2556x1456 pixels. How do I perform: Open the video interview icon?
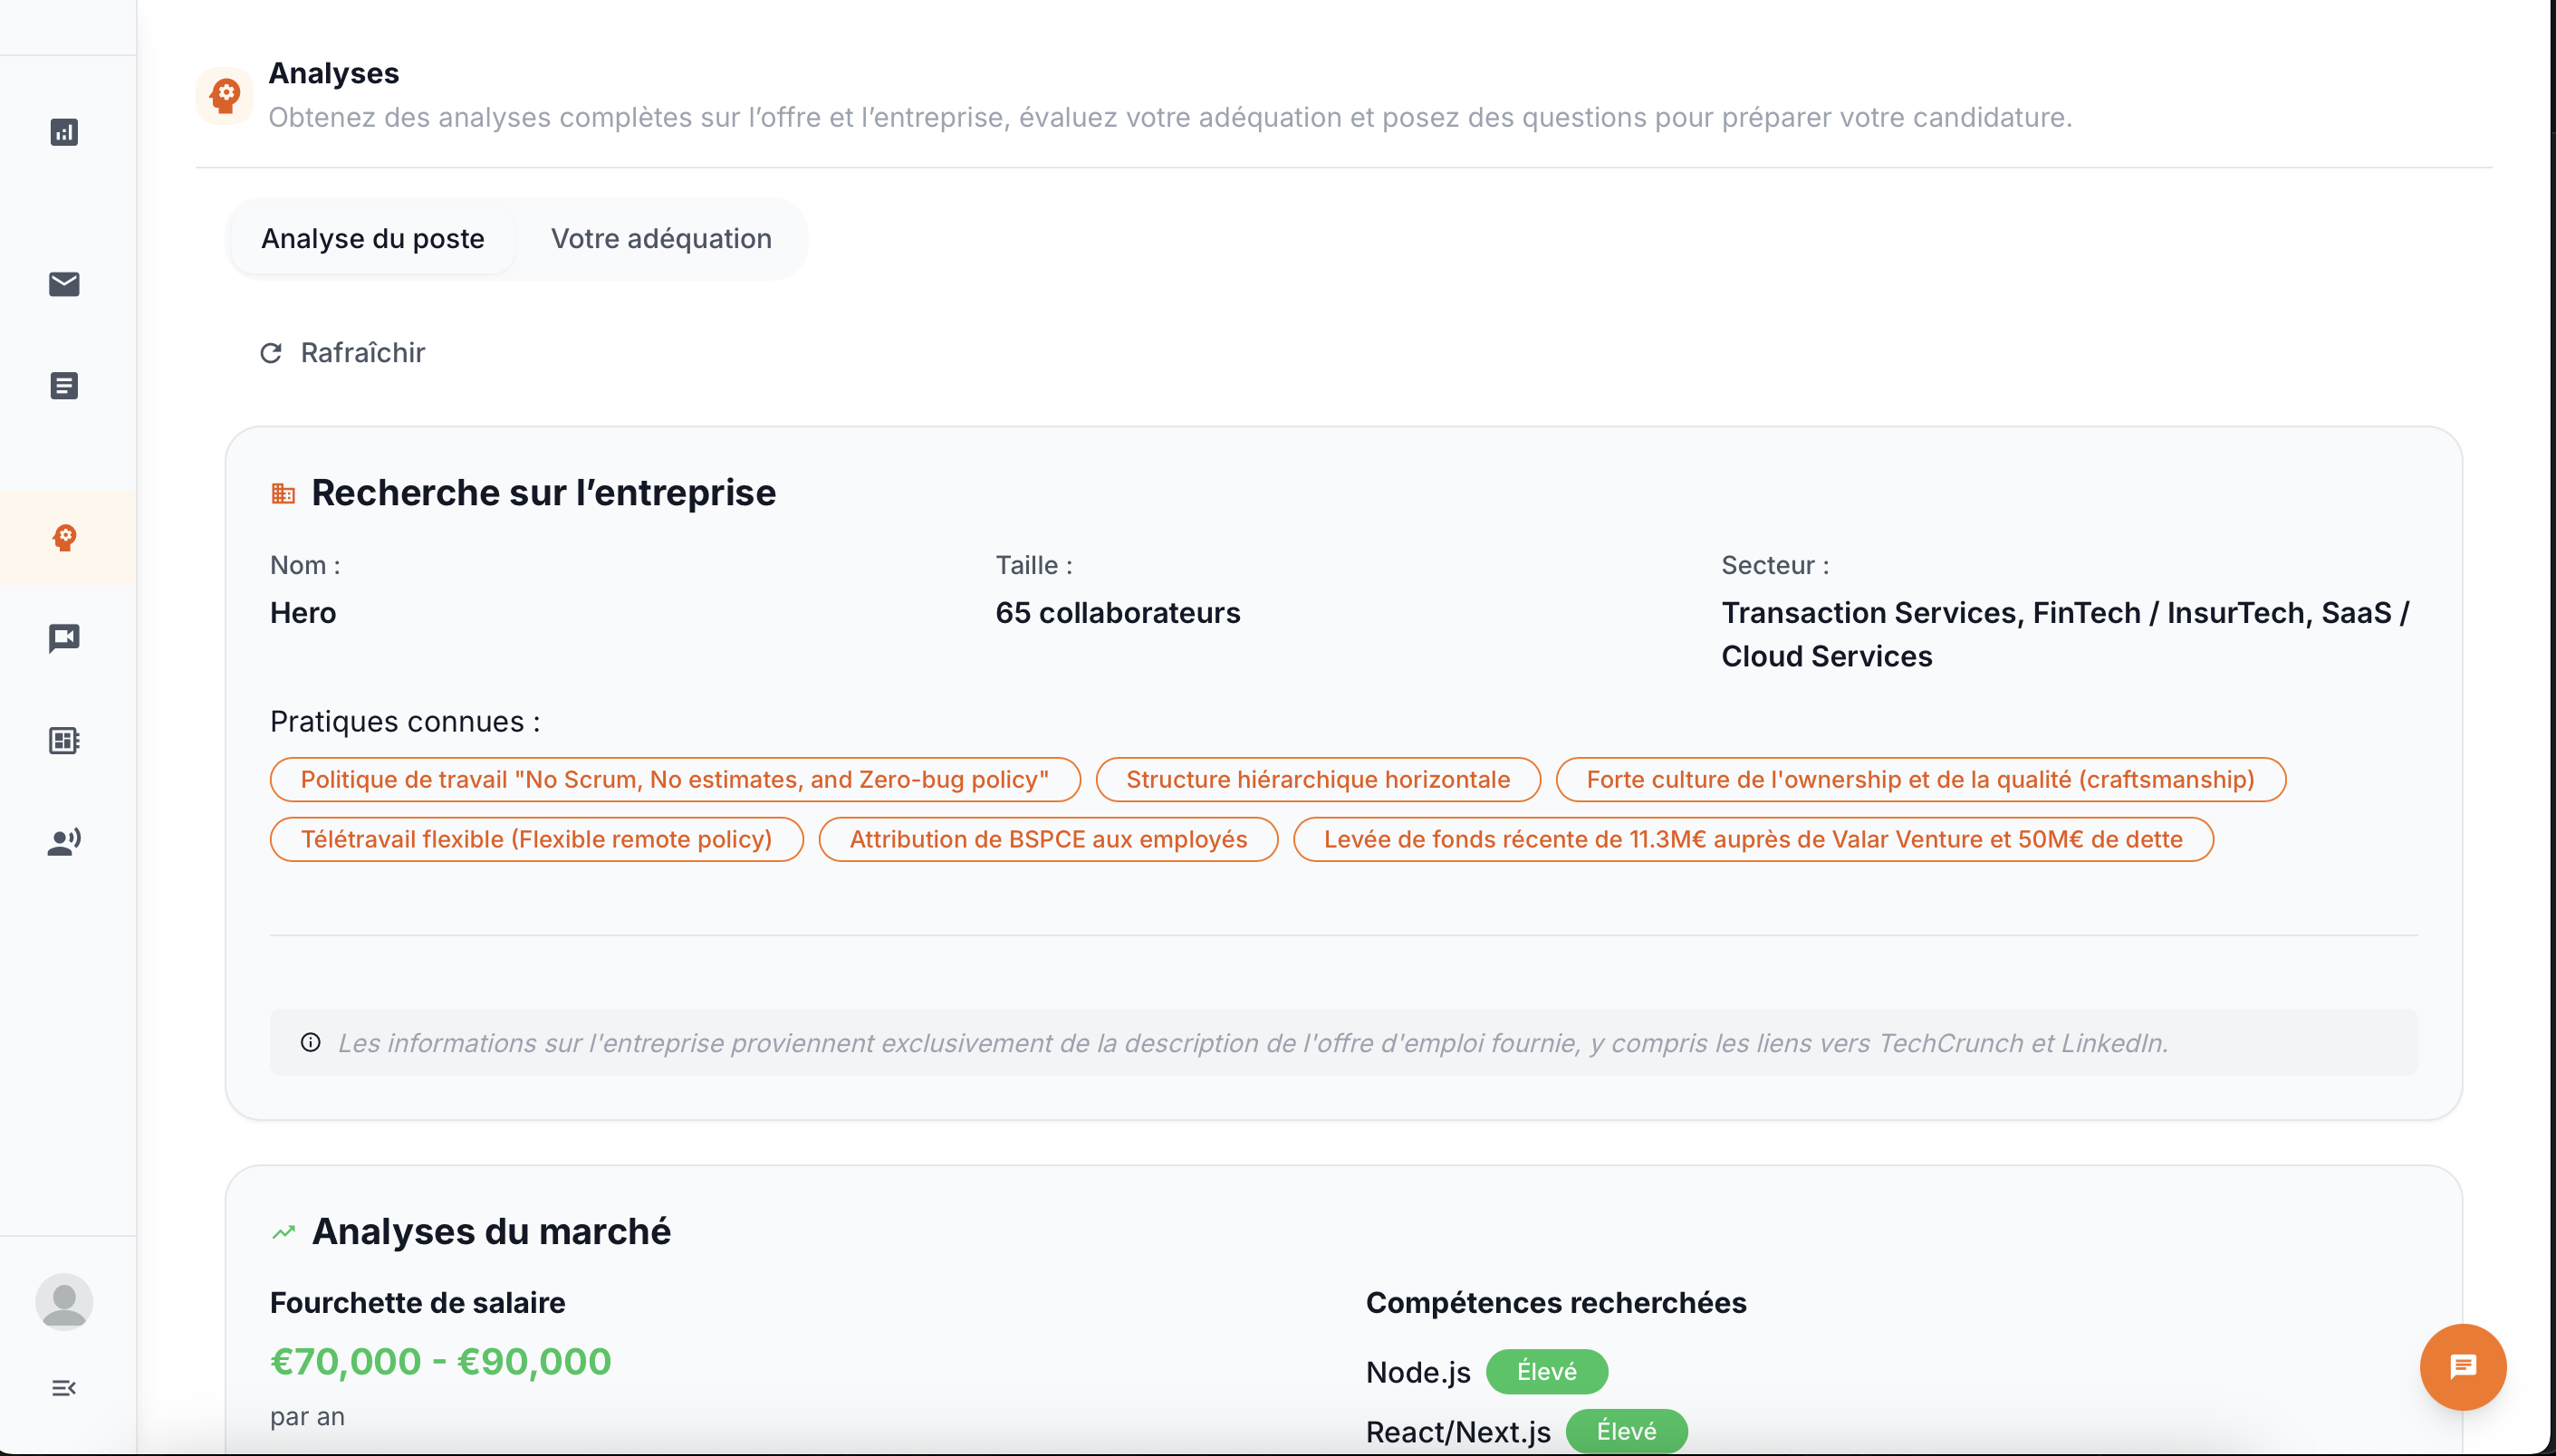(x=64, y=639)
